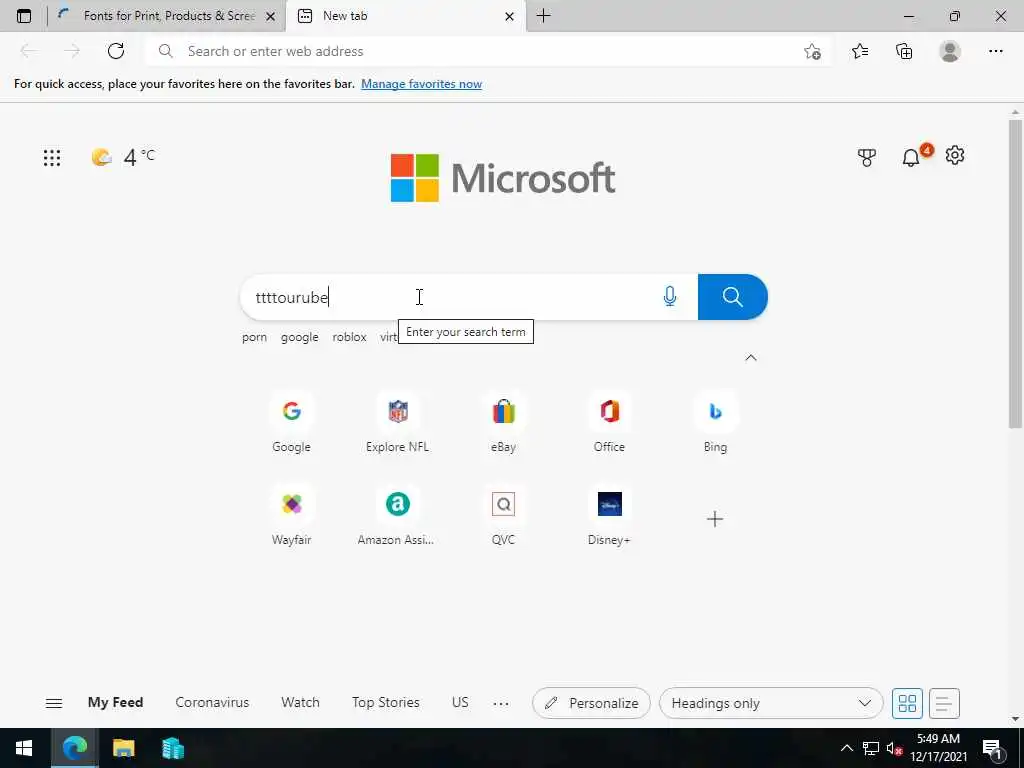Open the Disney+ quick link tile
Viewport: 1024px width, 768px height.
[609, 515]
